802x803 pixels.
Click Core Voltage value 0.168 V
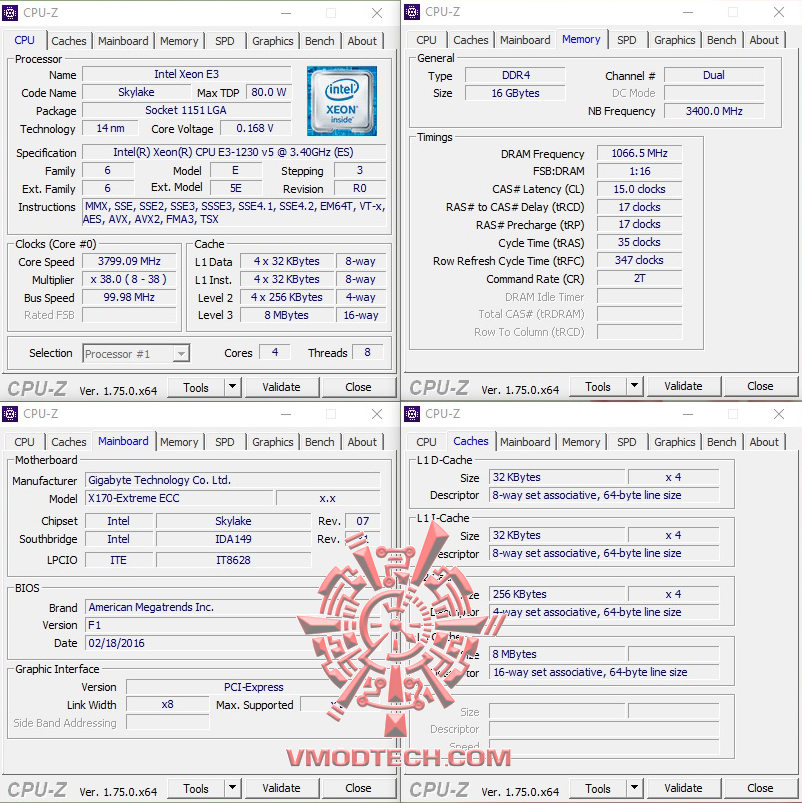(x=255, y=128)
